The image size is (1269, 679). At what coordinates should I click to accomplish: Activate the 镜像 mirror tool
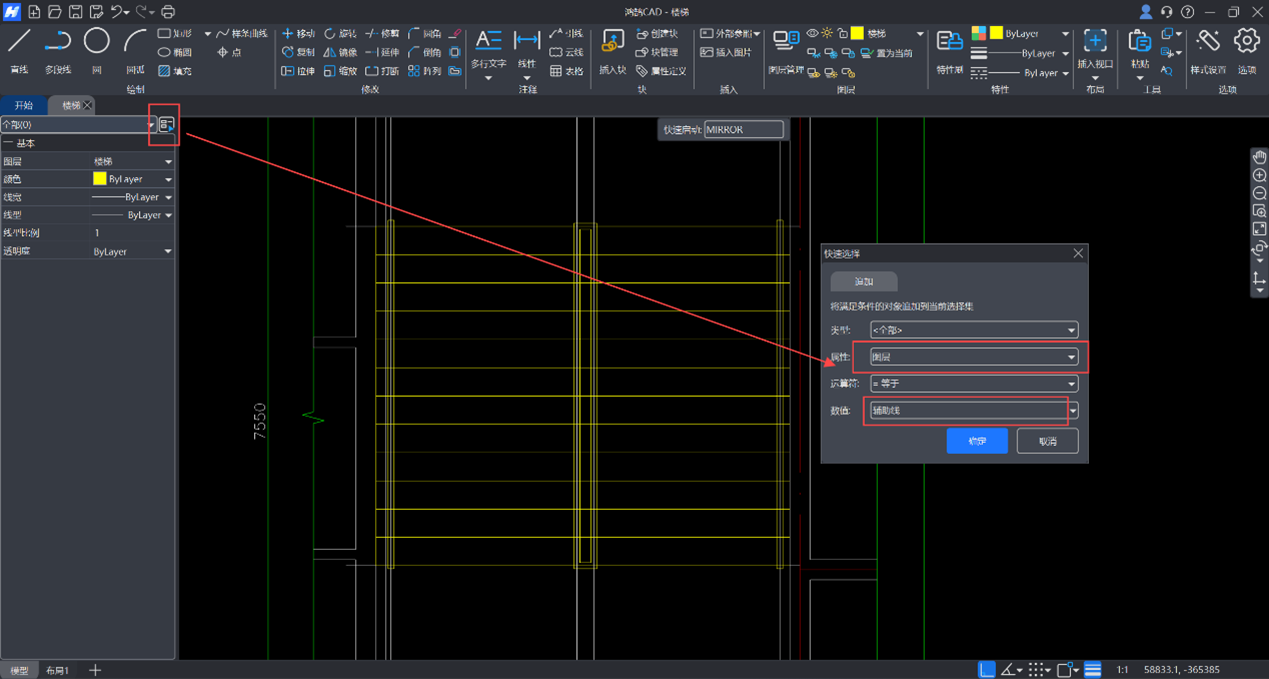pos(339,52)
